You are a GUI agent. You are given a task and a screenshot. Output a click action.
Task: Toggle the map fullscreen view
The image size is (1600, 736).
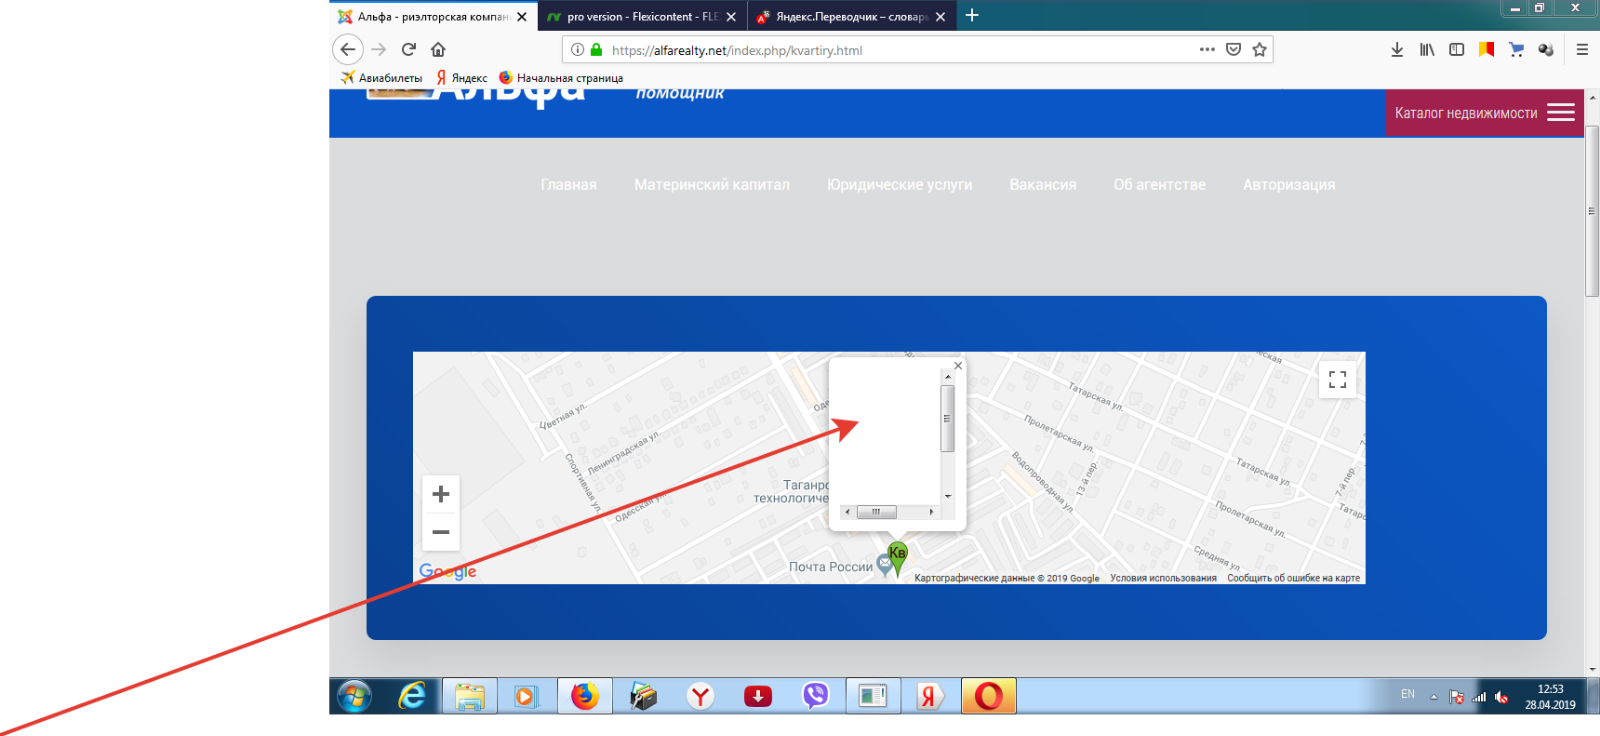click(x=1337, y=379)
